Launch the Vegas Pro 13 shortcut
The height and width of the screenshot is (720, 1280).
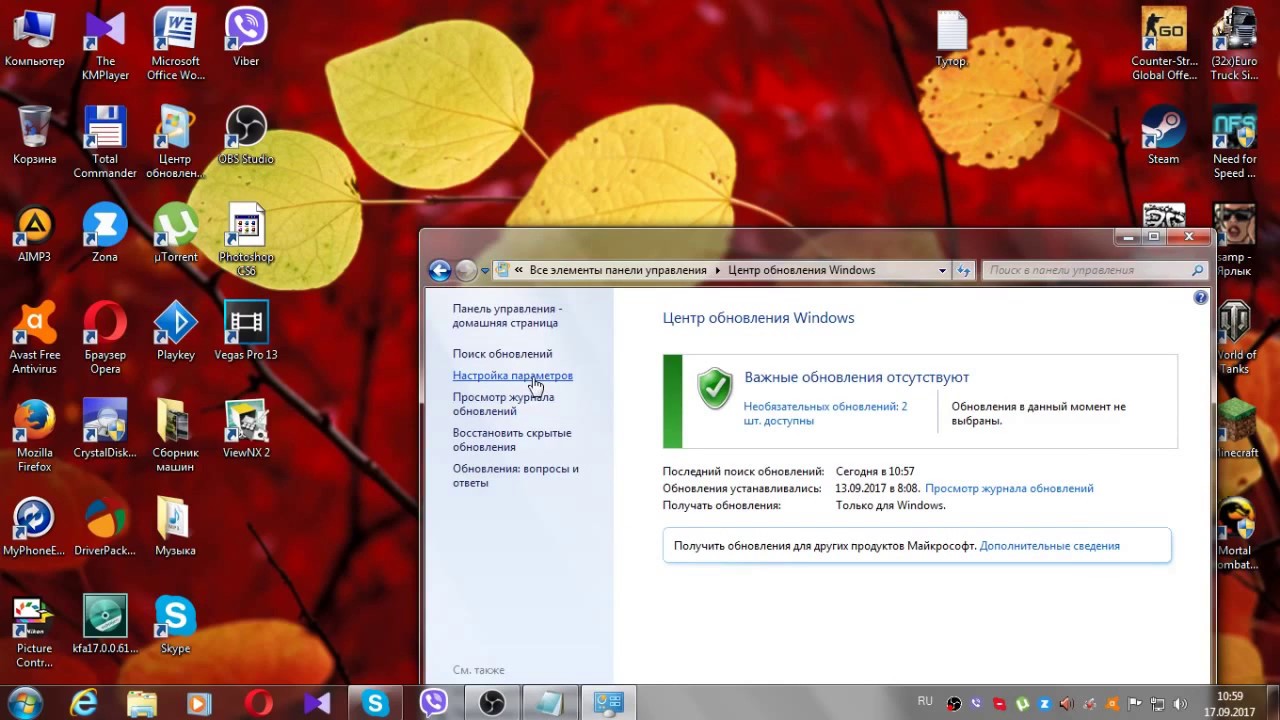pos(246,331)
